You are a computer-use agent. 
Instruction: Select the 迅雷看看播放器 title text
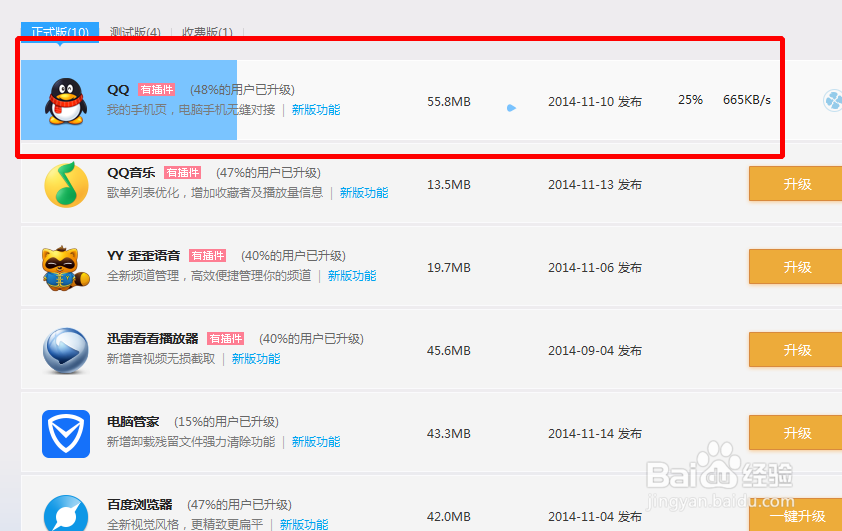pyautogui.click(x=153, y=339)
